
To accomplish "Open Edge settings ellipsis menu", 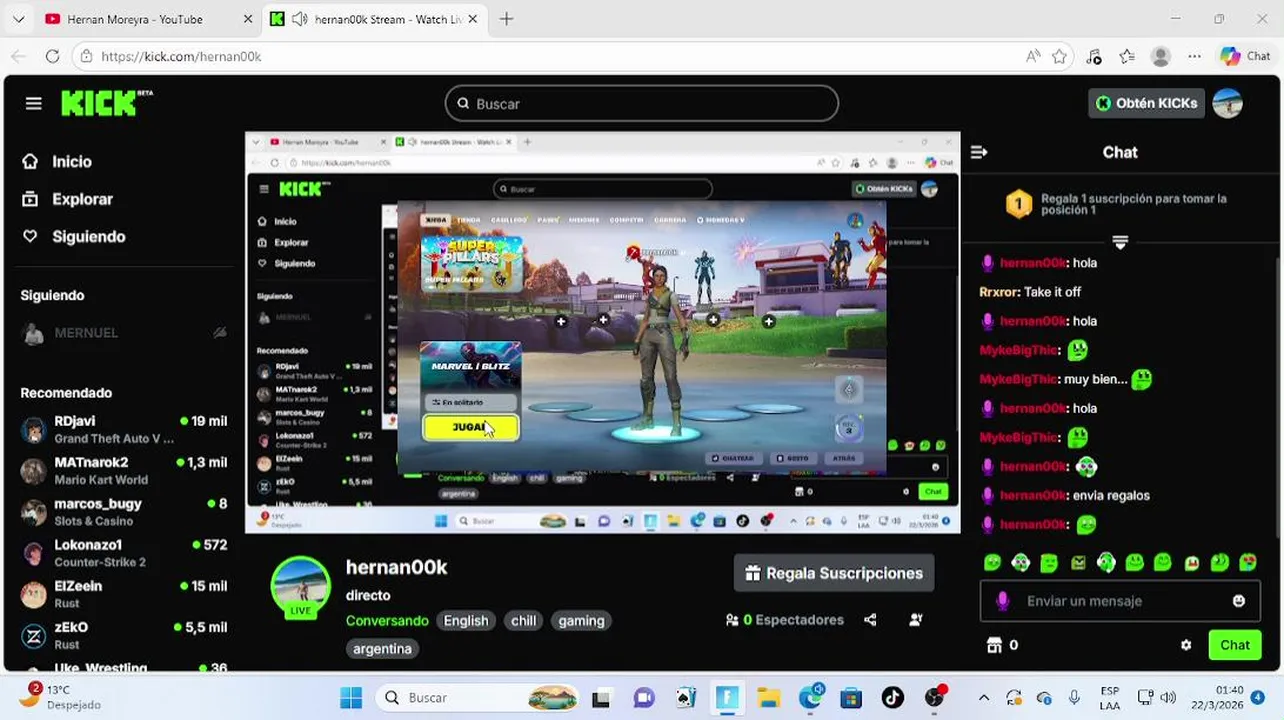I will tap(1194, 57).
